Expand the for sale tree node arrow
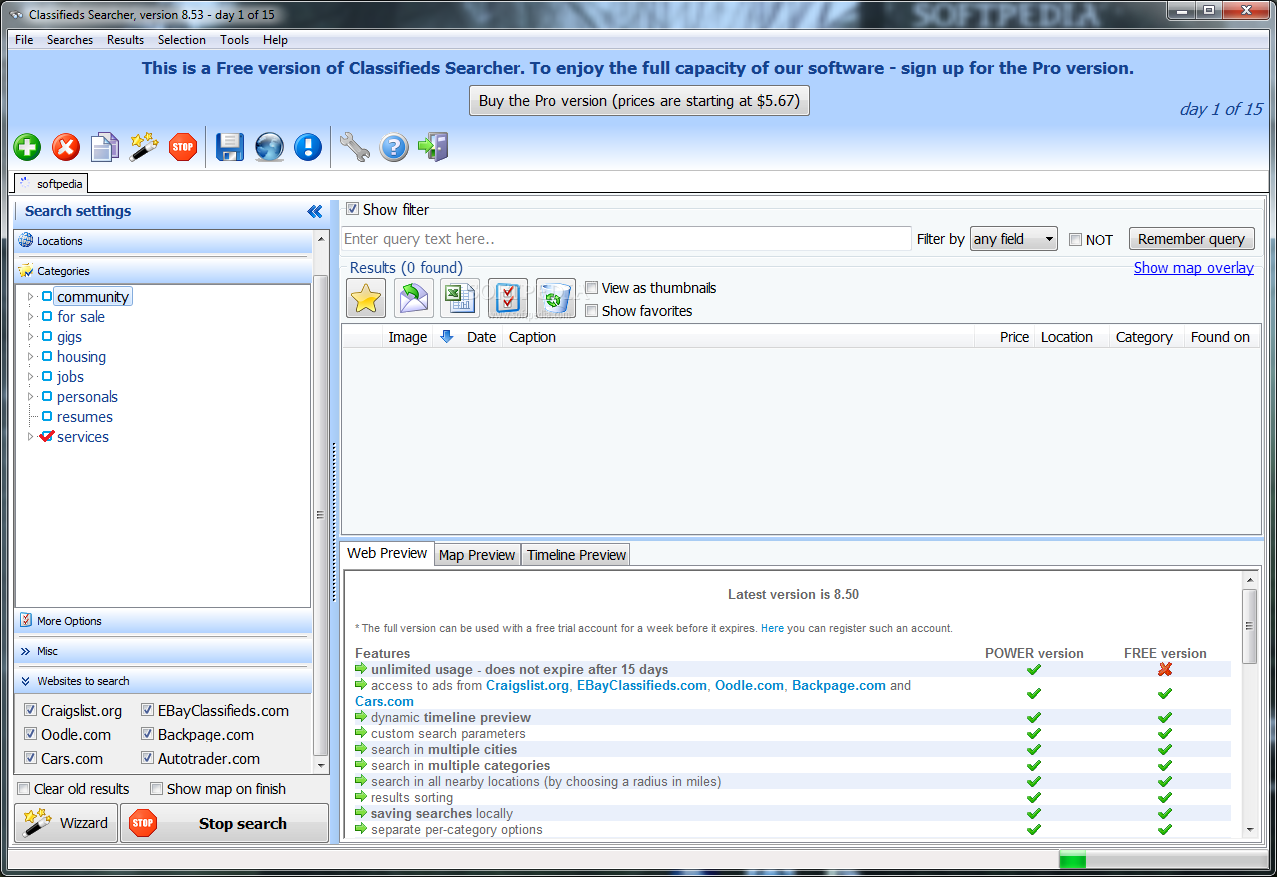 (31, 317)
